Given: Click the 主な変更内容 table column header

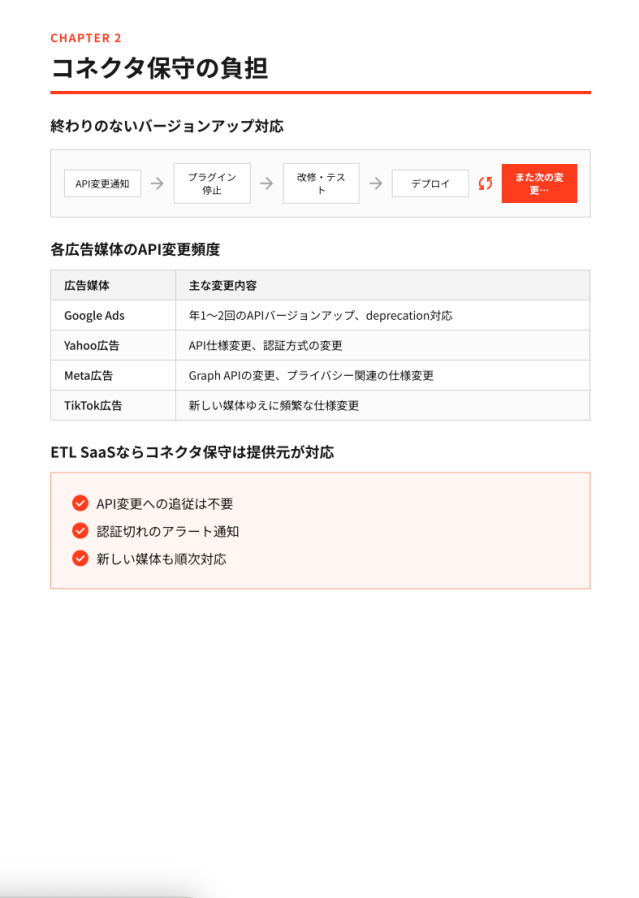Looking at the screenshot, I should tap(223, 285).
